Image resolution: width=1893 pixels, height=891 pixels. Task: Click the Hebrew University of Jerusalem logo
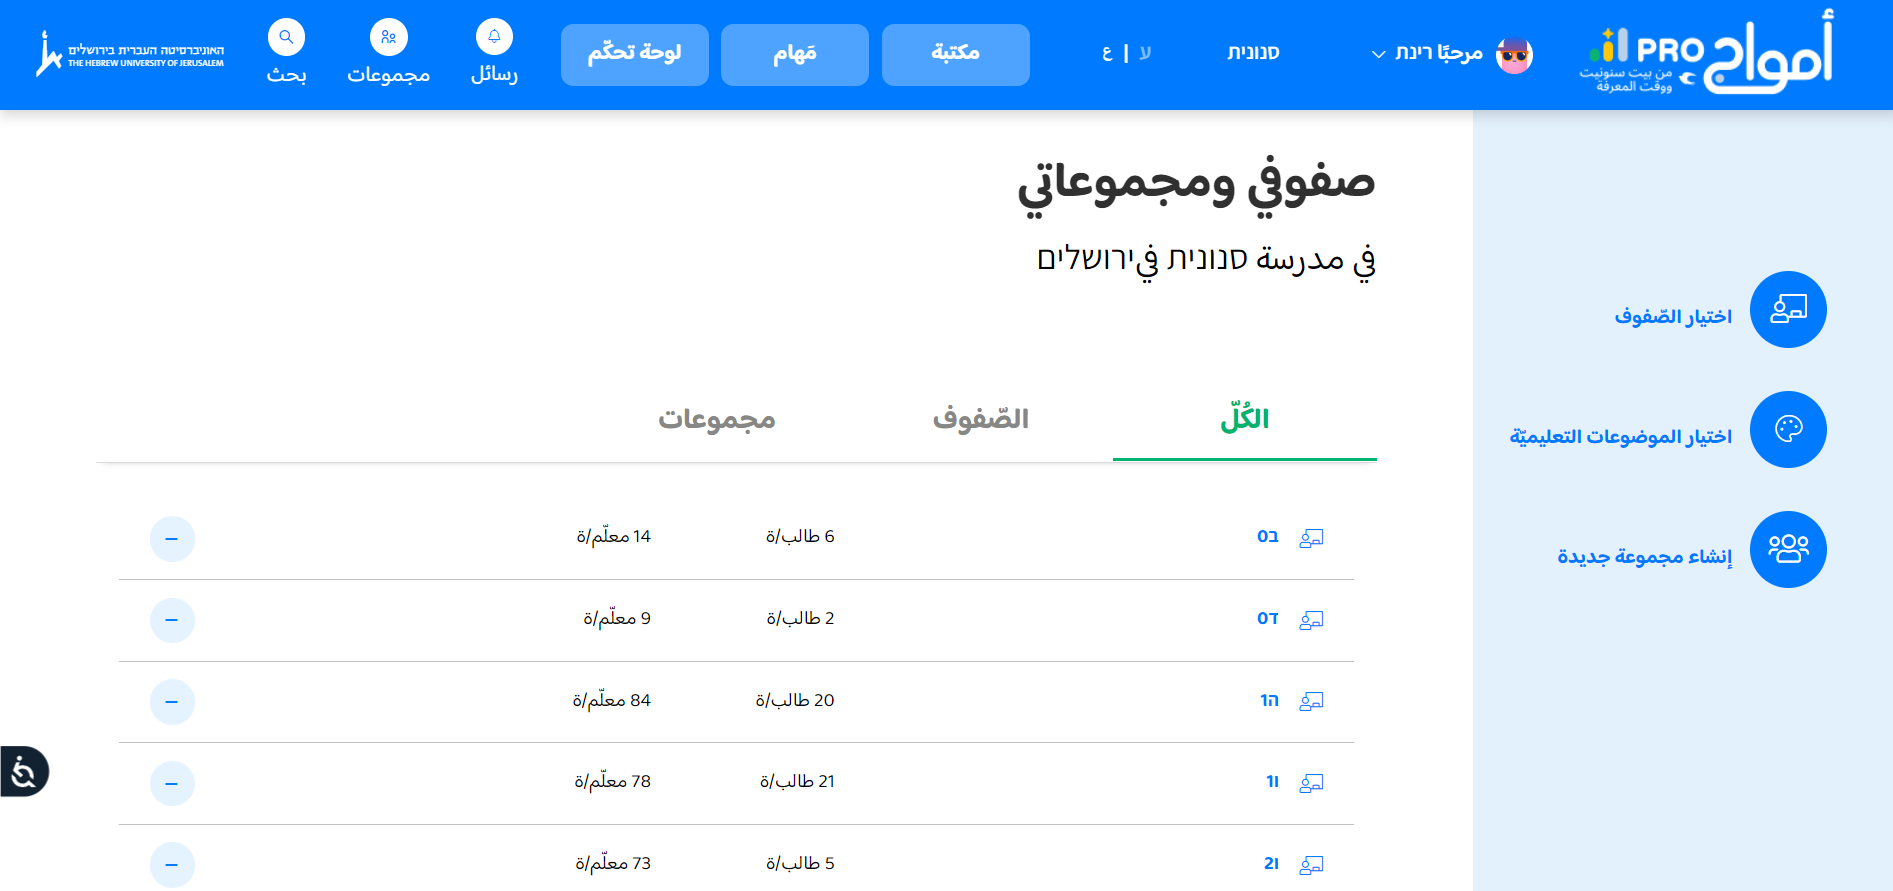(130, 55)
